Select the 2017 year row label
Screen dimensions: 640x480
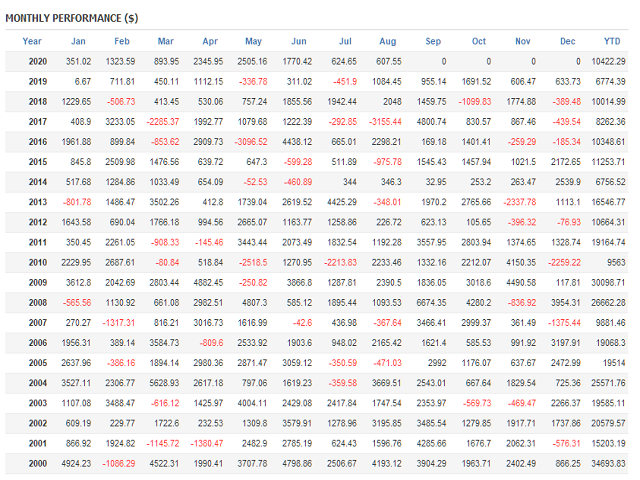[x=38, y=122]
